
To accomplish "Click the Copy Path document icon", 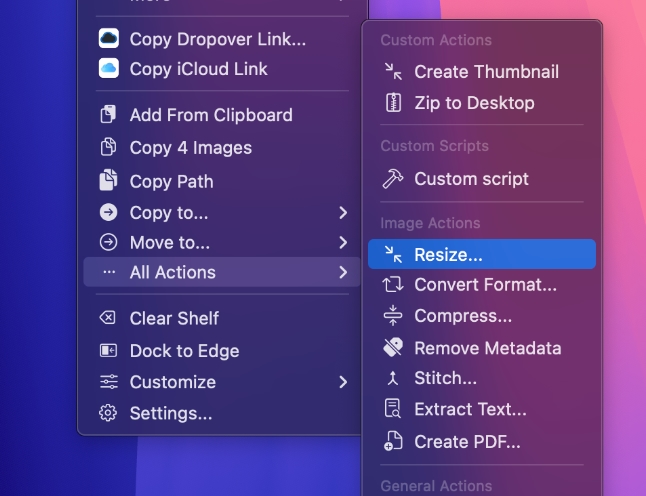I will pyautogui.click(x=108, y=180).
